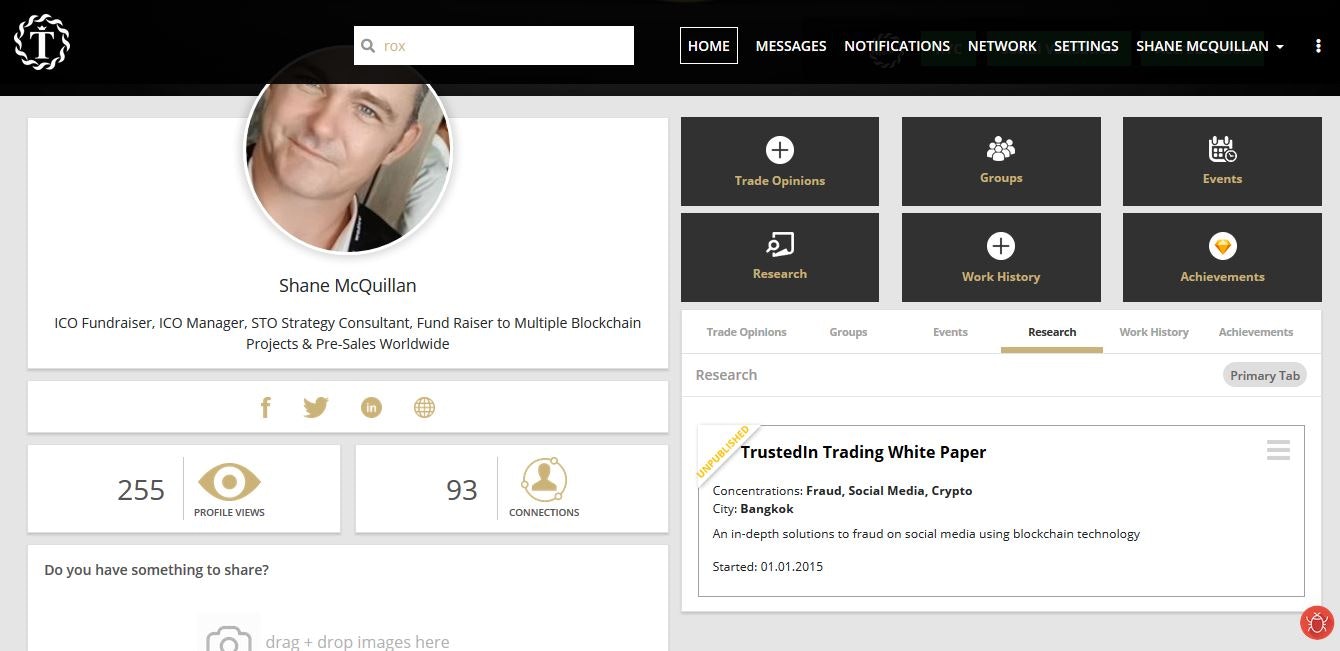Image resolution: width=1340 pixels, height=651 pixels.
Task: Open the TrustedIn Trading White Paper
Action: click(863, 452)
